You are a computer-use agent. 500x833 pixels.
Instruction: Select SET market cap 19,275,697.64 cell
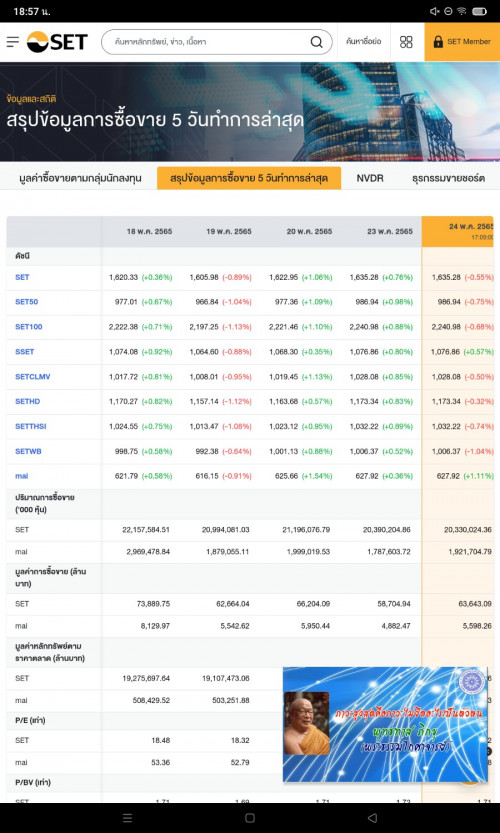pos(146,678)
